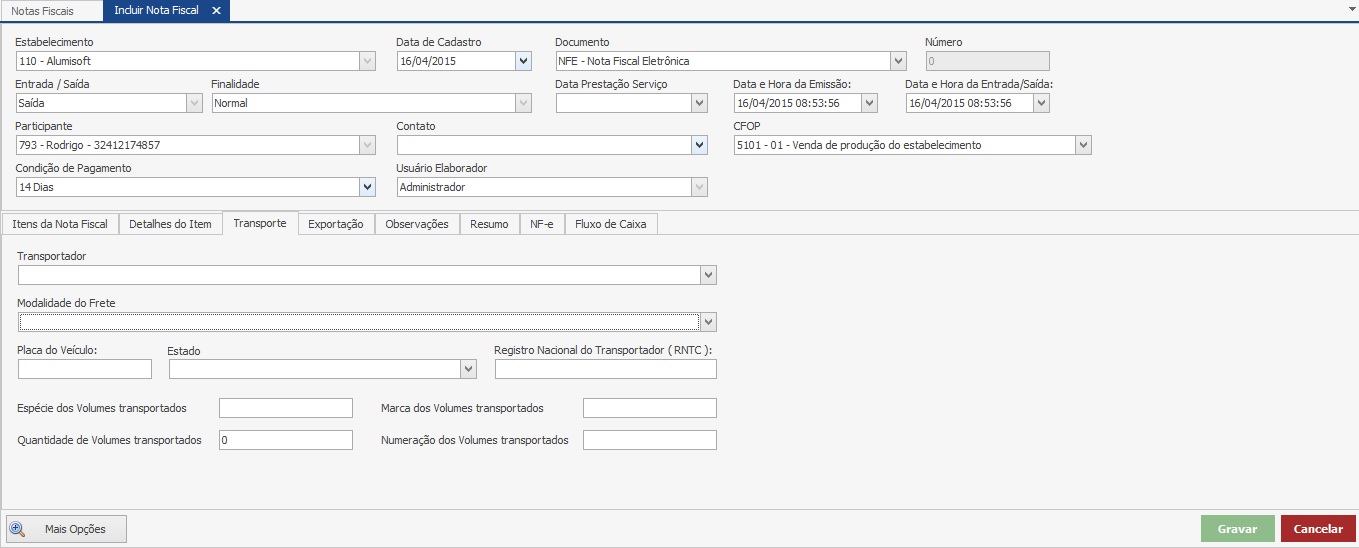Viewport: 1359px width, 548px height.
Task: Click the Gravar button
Action: coord(1237,529)
